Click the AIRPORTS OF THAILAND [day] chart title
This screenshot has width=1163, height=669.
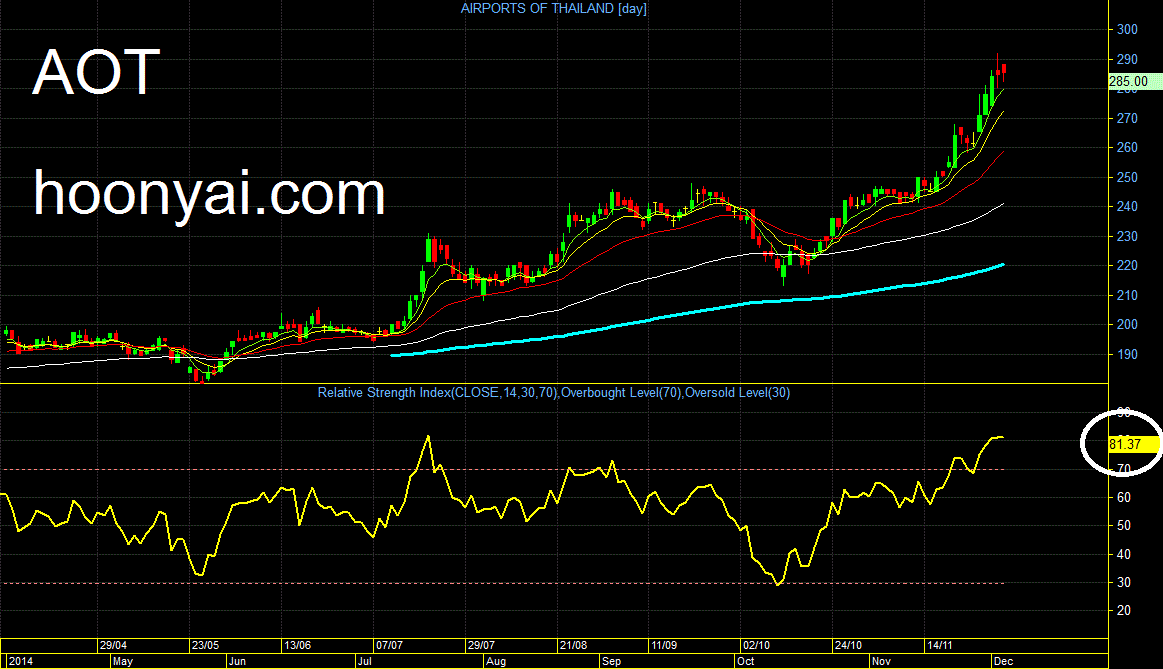553,9
